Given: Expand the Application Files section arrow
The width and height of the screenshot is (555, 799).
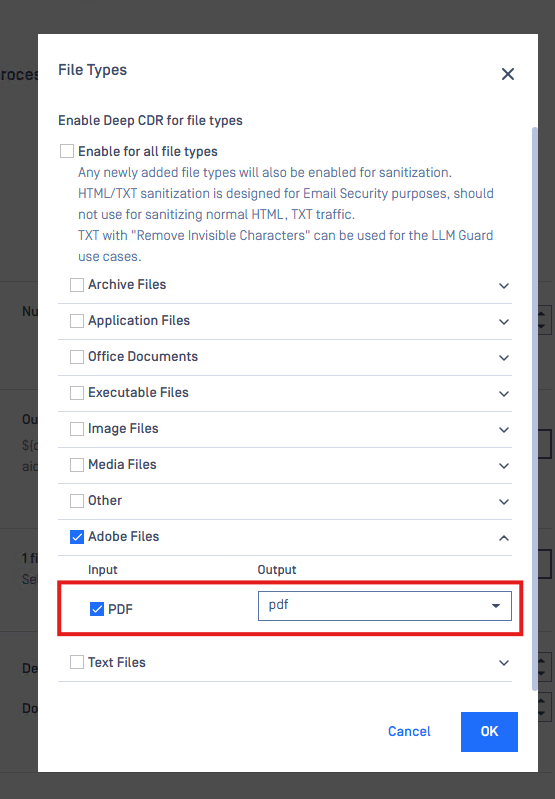Looking at the screenshot, I should (x=504, y=322).
